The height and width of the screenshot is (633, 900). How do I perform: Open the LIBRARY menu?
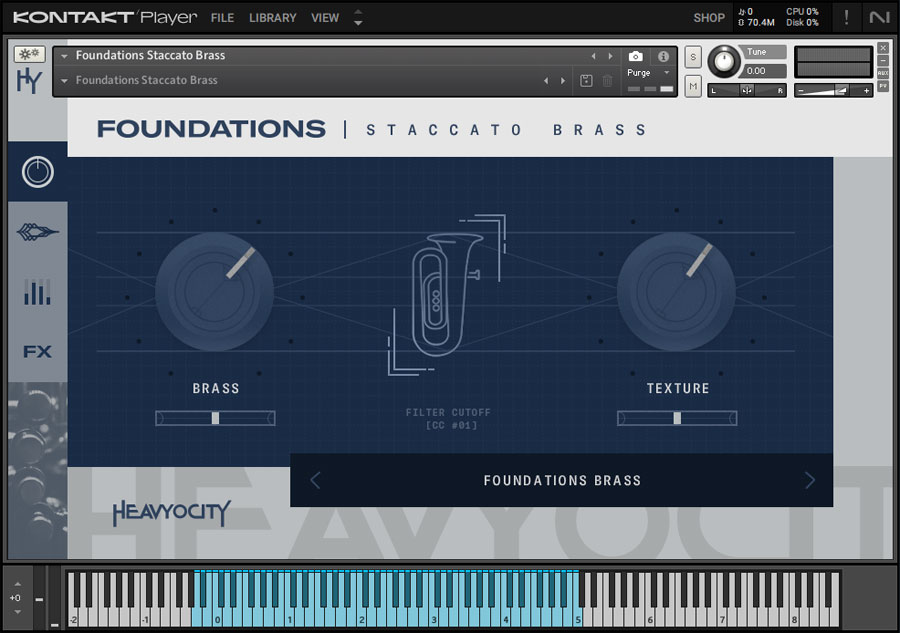pos(273,18)
